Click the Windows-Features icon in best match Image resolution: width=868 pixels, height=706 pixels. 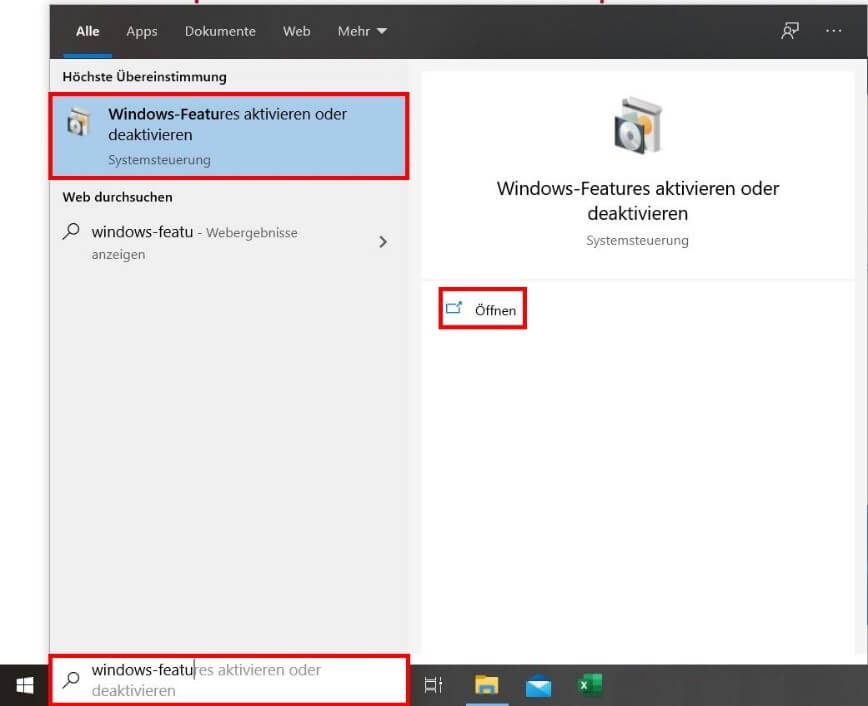[x=77, y=124]
